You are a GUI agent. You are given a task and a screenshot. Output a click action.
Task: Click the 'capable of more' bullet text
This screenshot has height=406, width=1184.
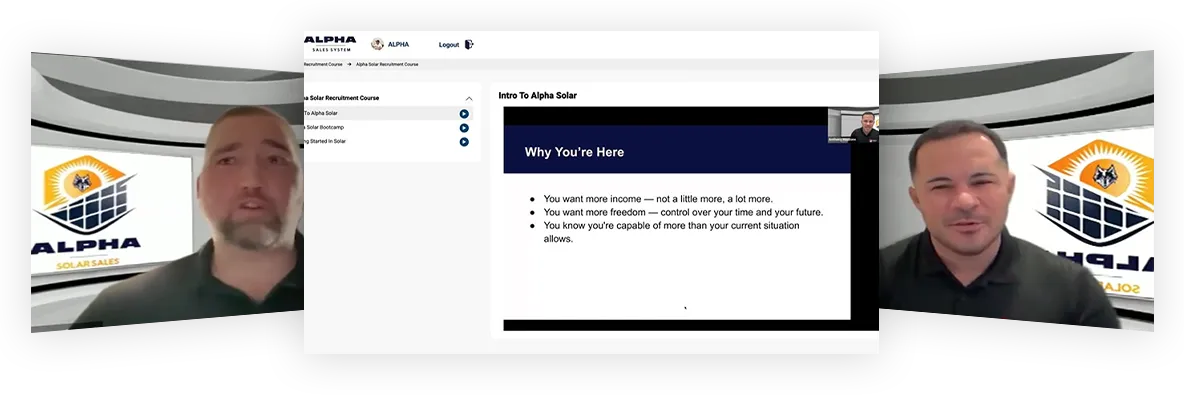(x=671, y=232)
